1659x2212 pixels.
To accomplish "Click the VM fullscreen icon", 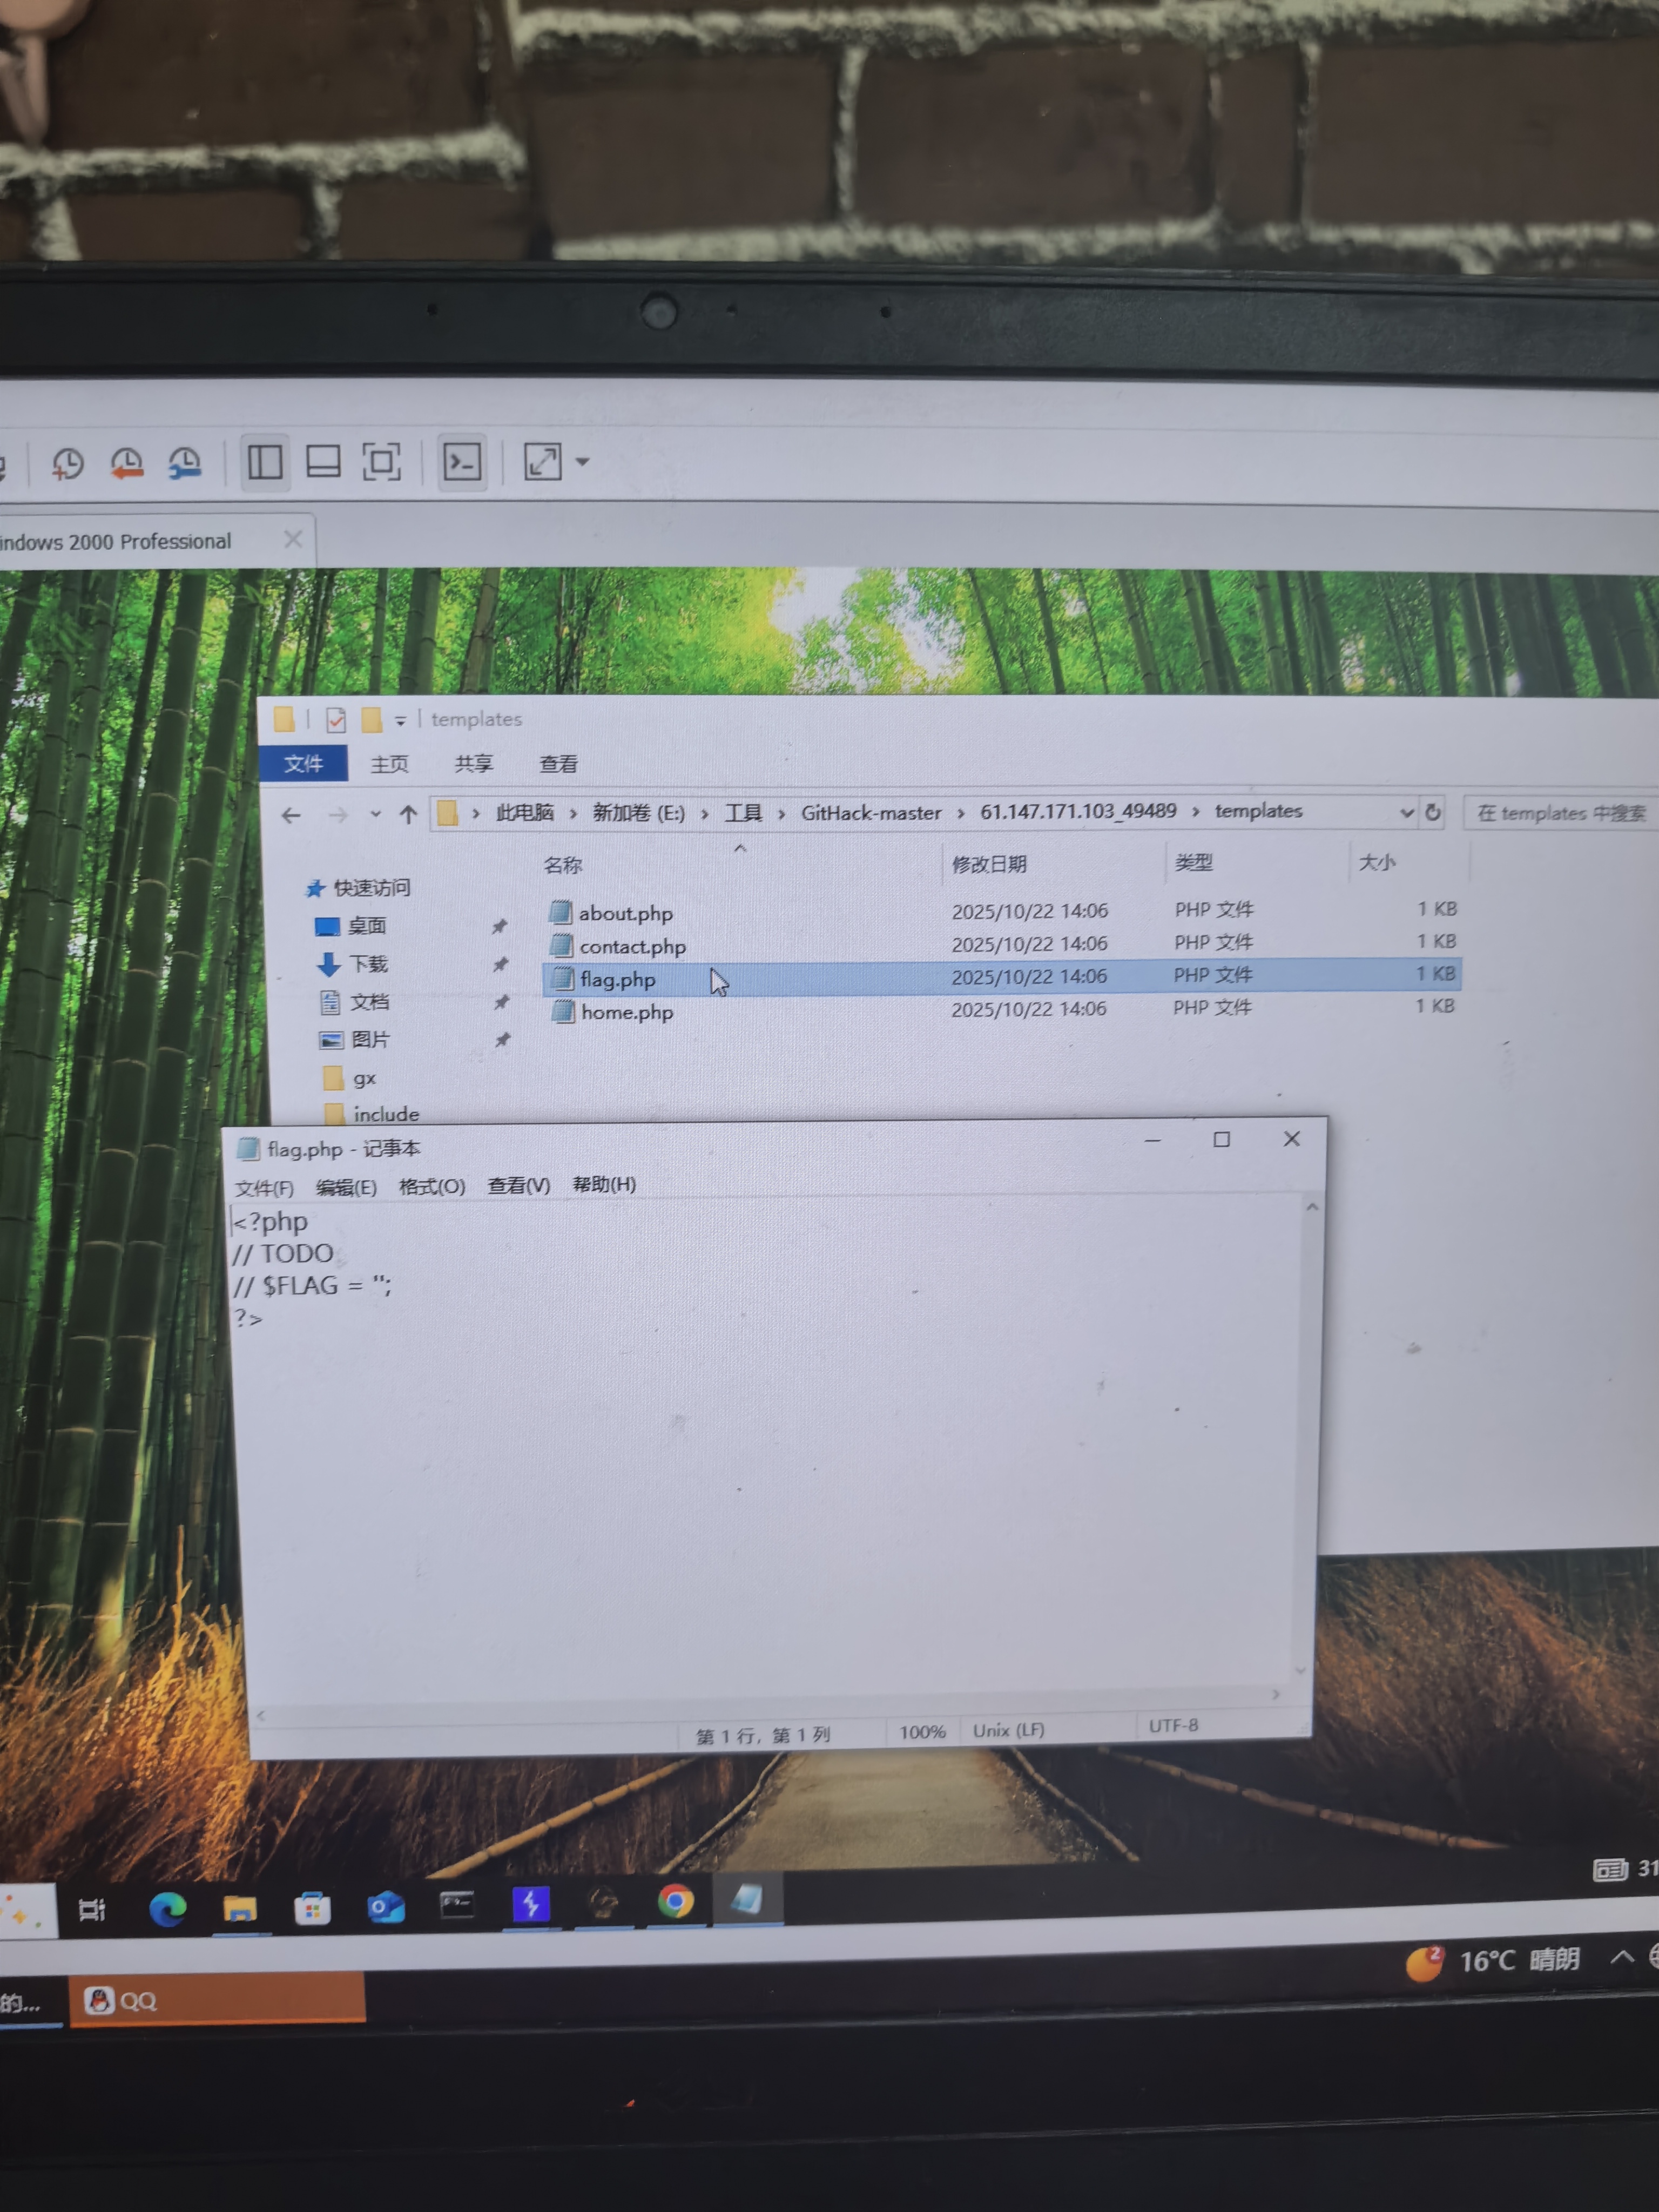I will coord(381,462).
